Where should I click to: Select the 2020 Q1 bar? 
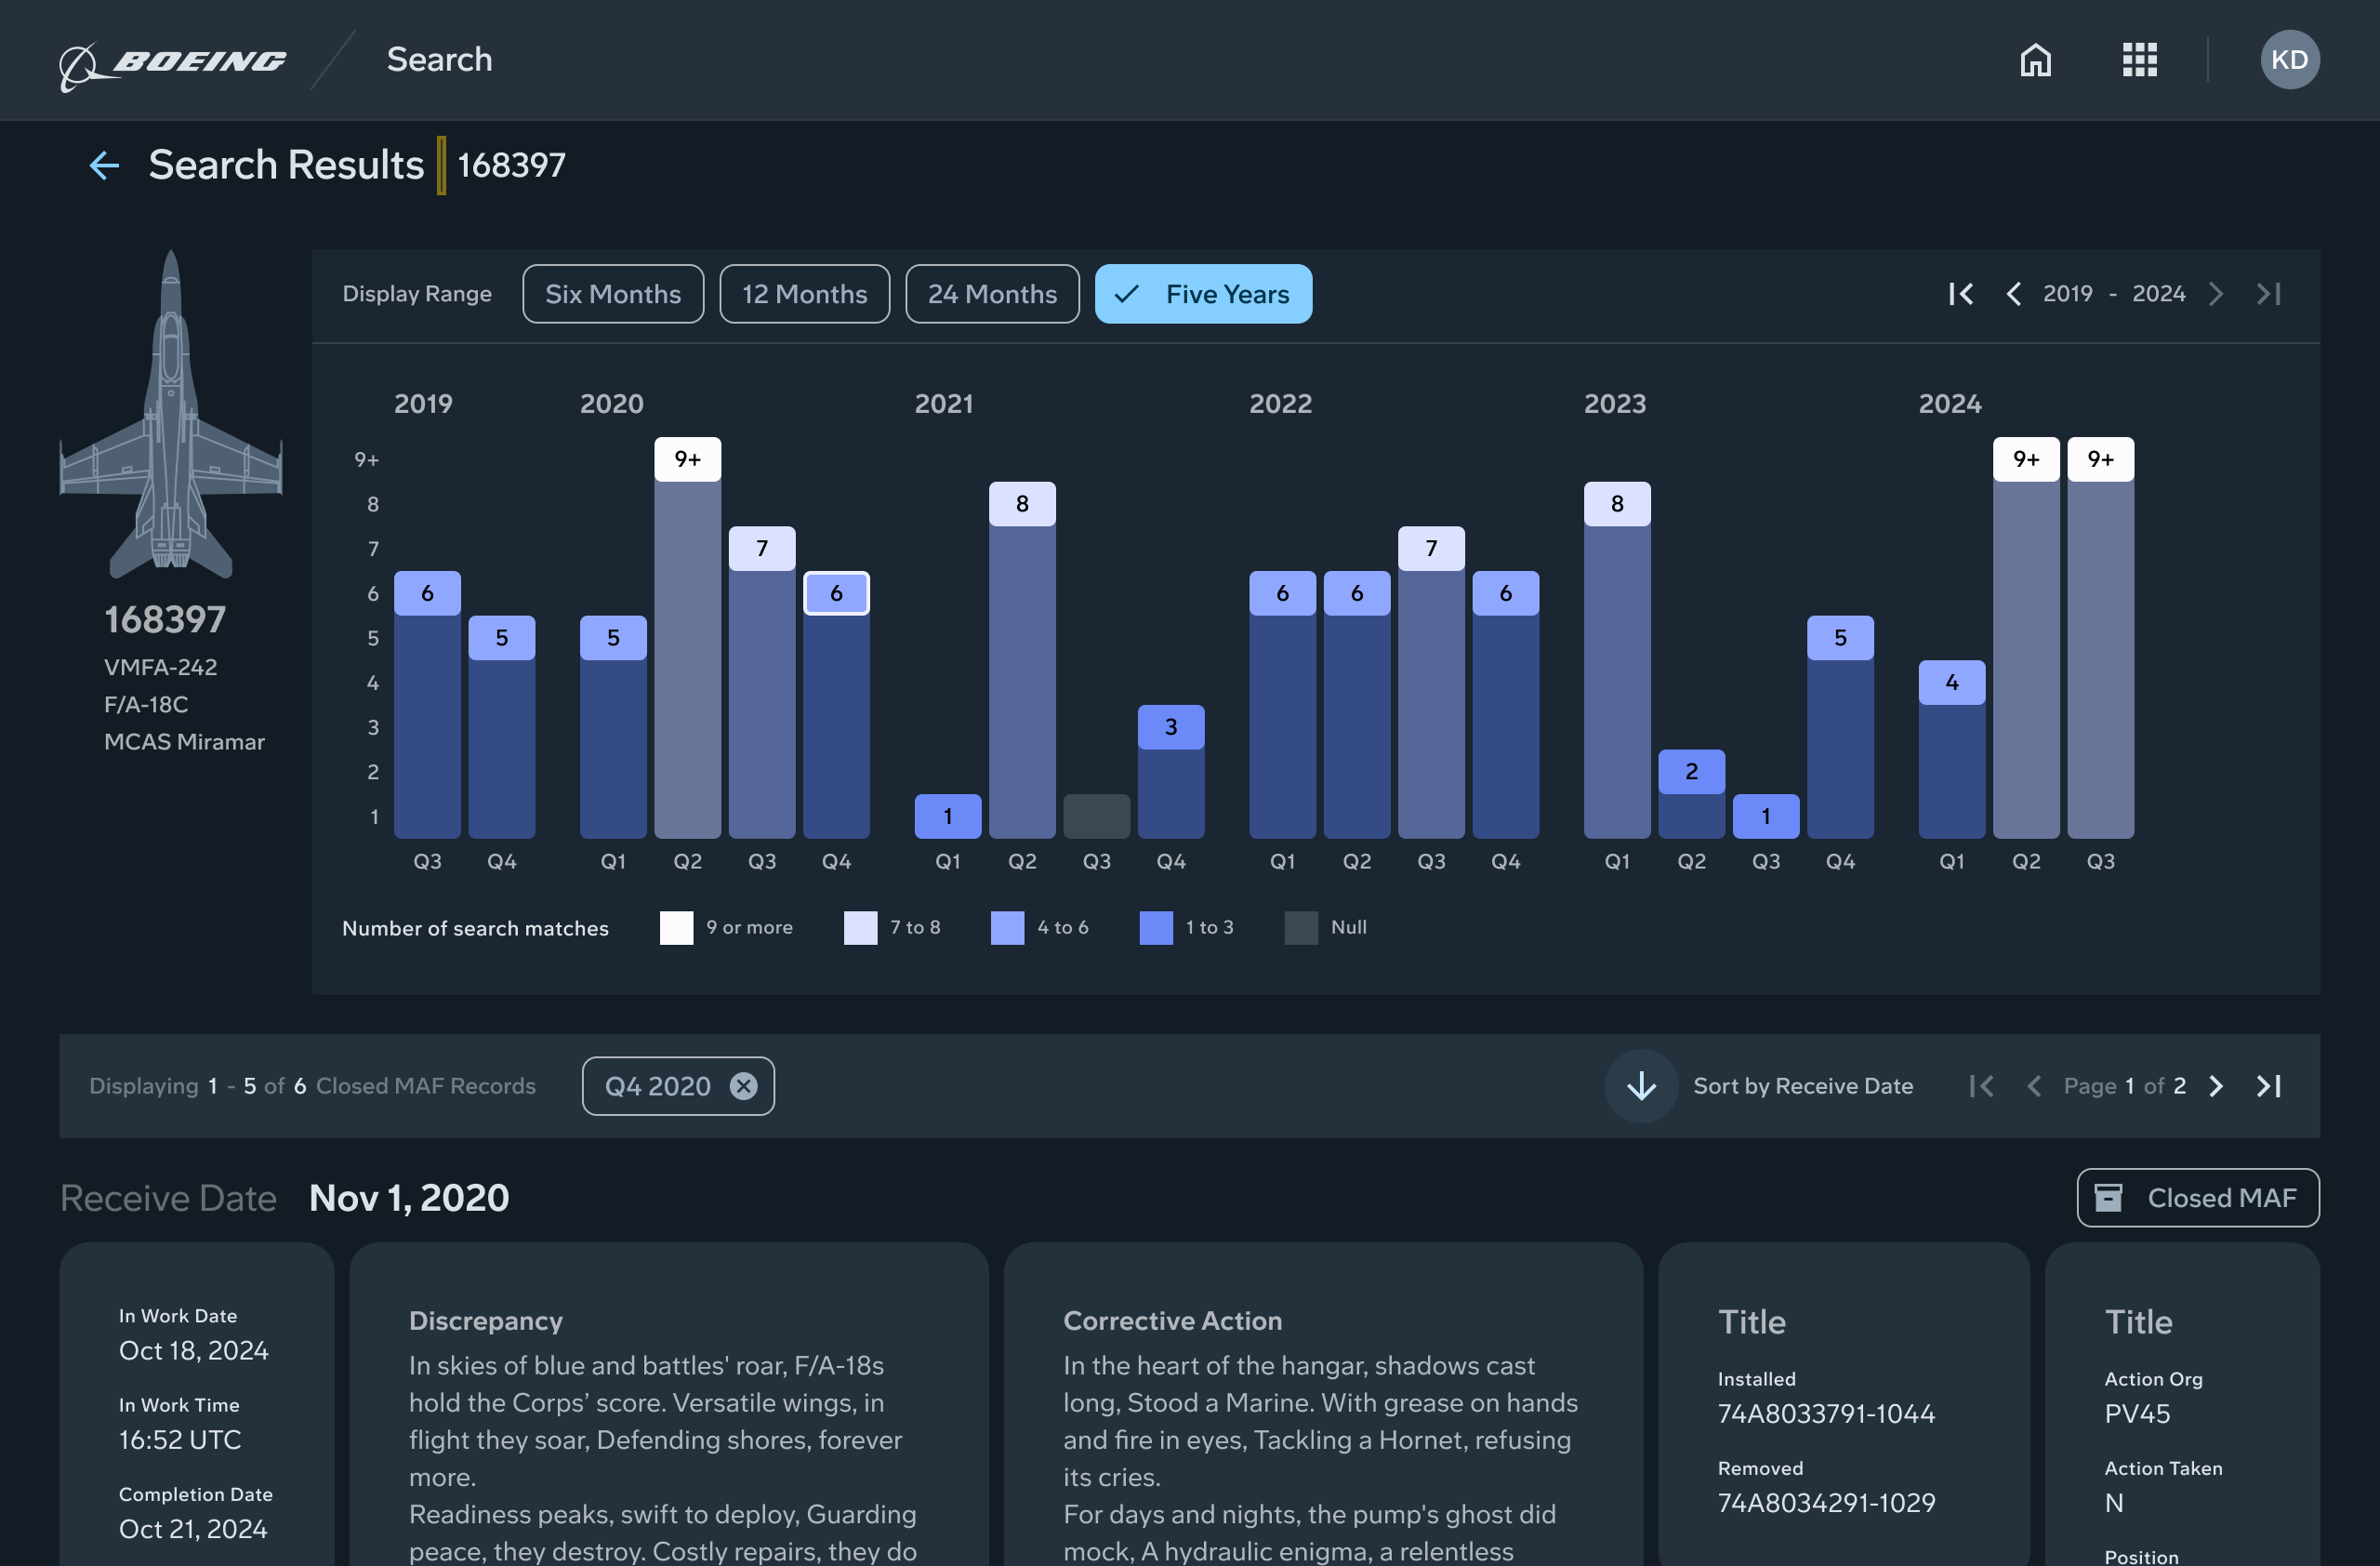(x=613, y=727)
